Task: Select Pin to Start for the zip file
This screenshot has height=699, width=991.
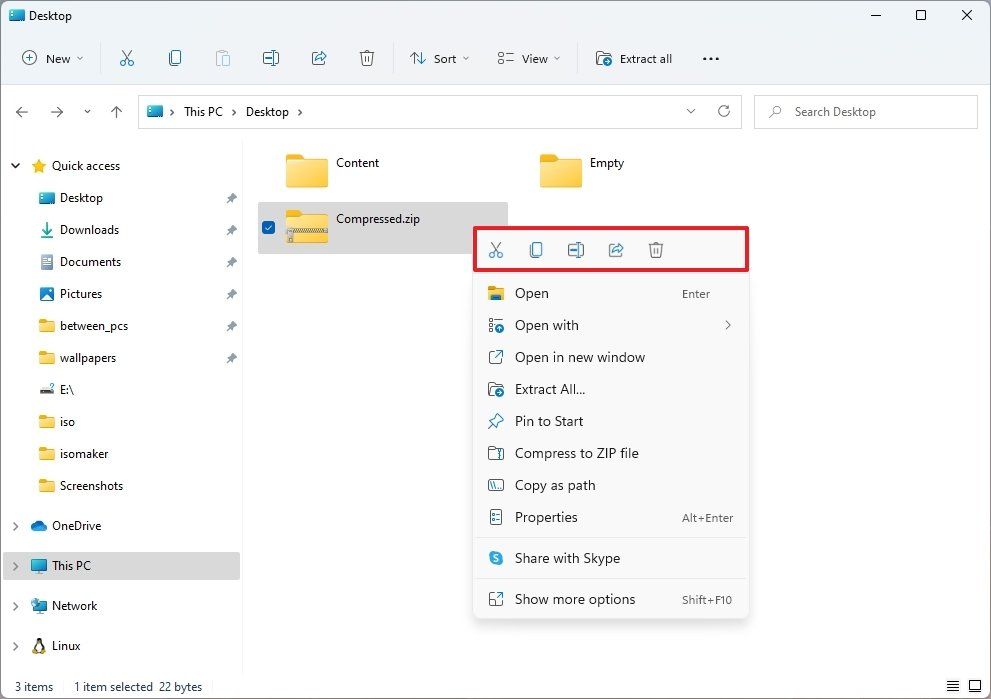Action: [x=549, y=421]
